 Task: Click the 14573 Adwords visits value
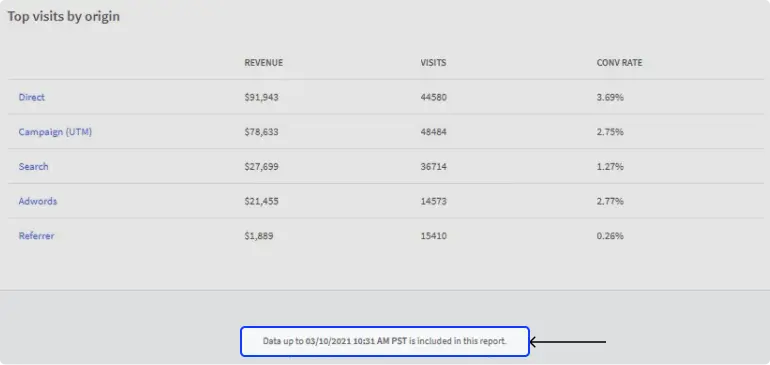click(x=434, y=201)
